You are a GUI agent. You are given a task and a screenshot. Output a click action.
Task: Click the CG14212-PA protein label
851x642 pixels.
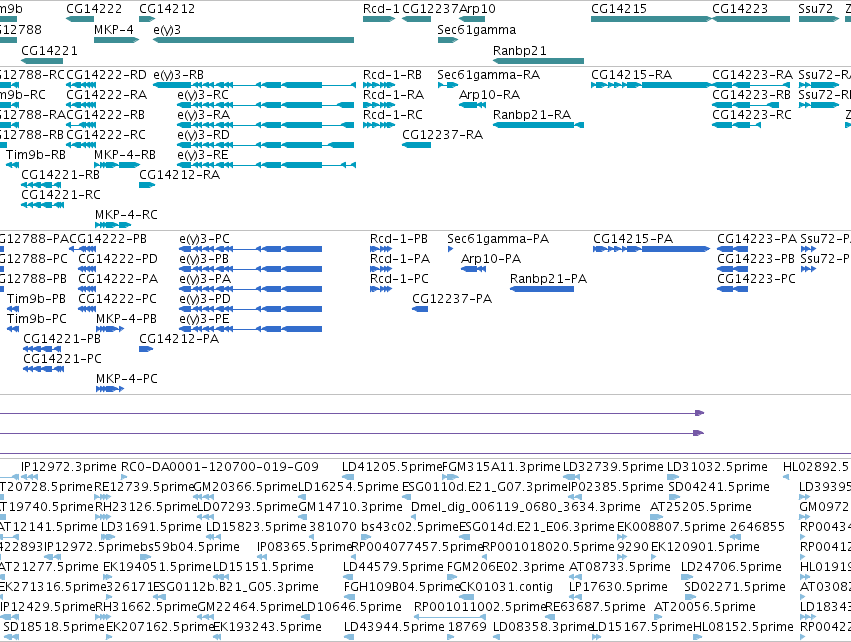click(179, 339)
